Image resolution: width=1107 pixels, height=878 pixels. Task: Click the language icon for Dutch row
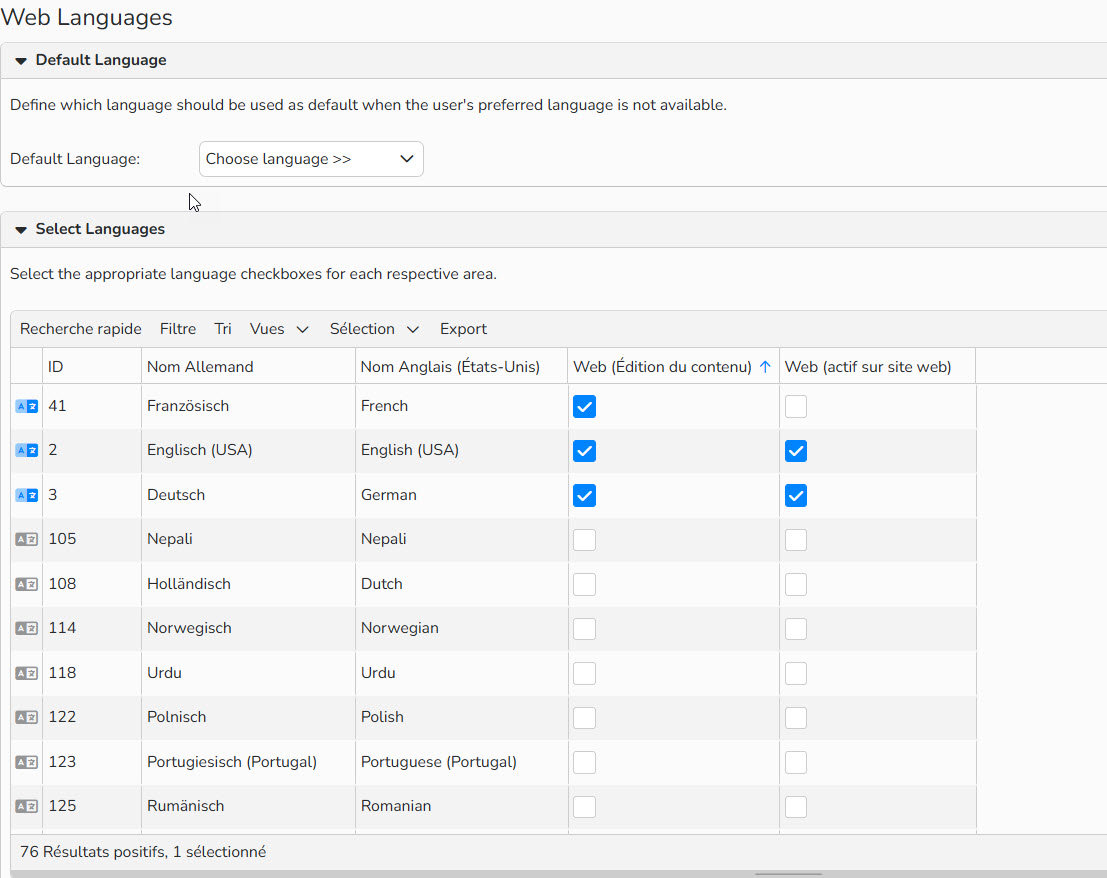[27, 584]
